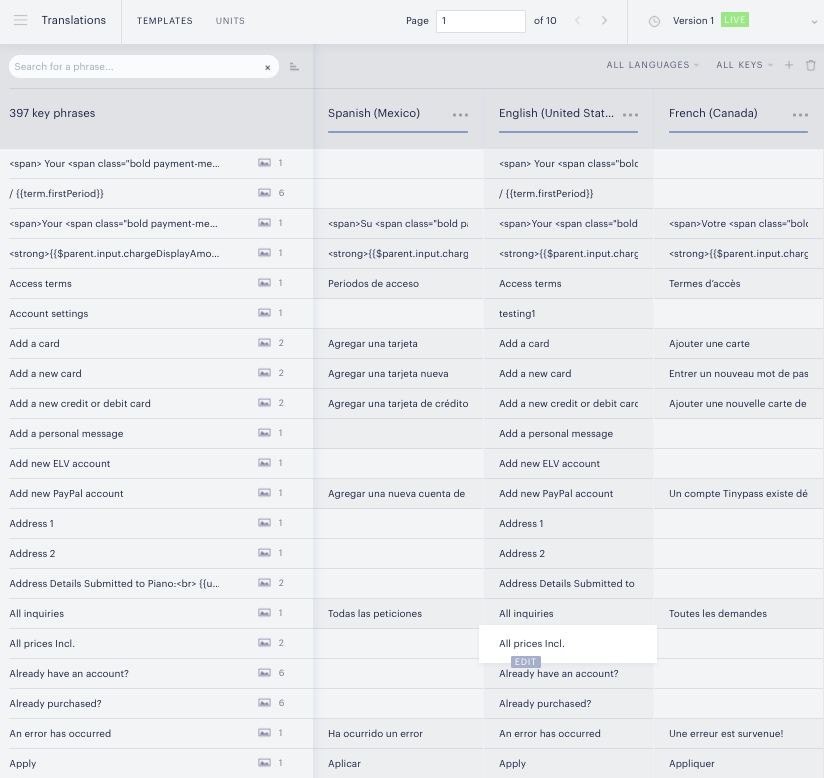Viewport: 824px width, 778px height.
Task: Select the French cell 'Une erreur est survenue!'
Action: click(x=726, y=733)
